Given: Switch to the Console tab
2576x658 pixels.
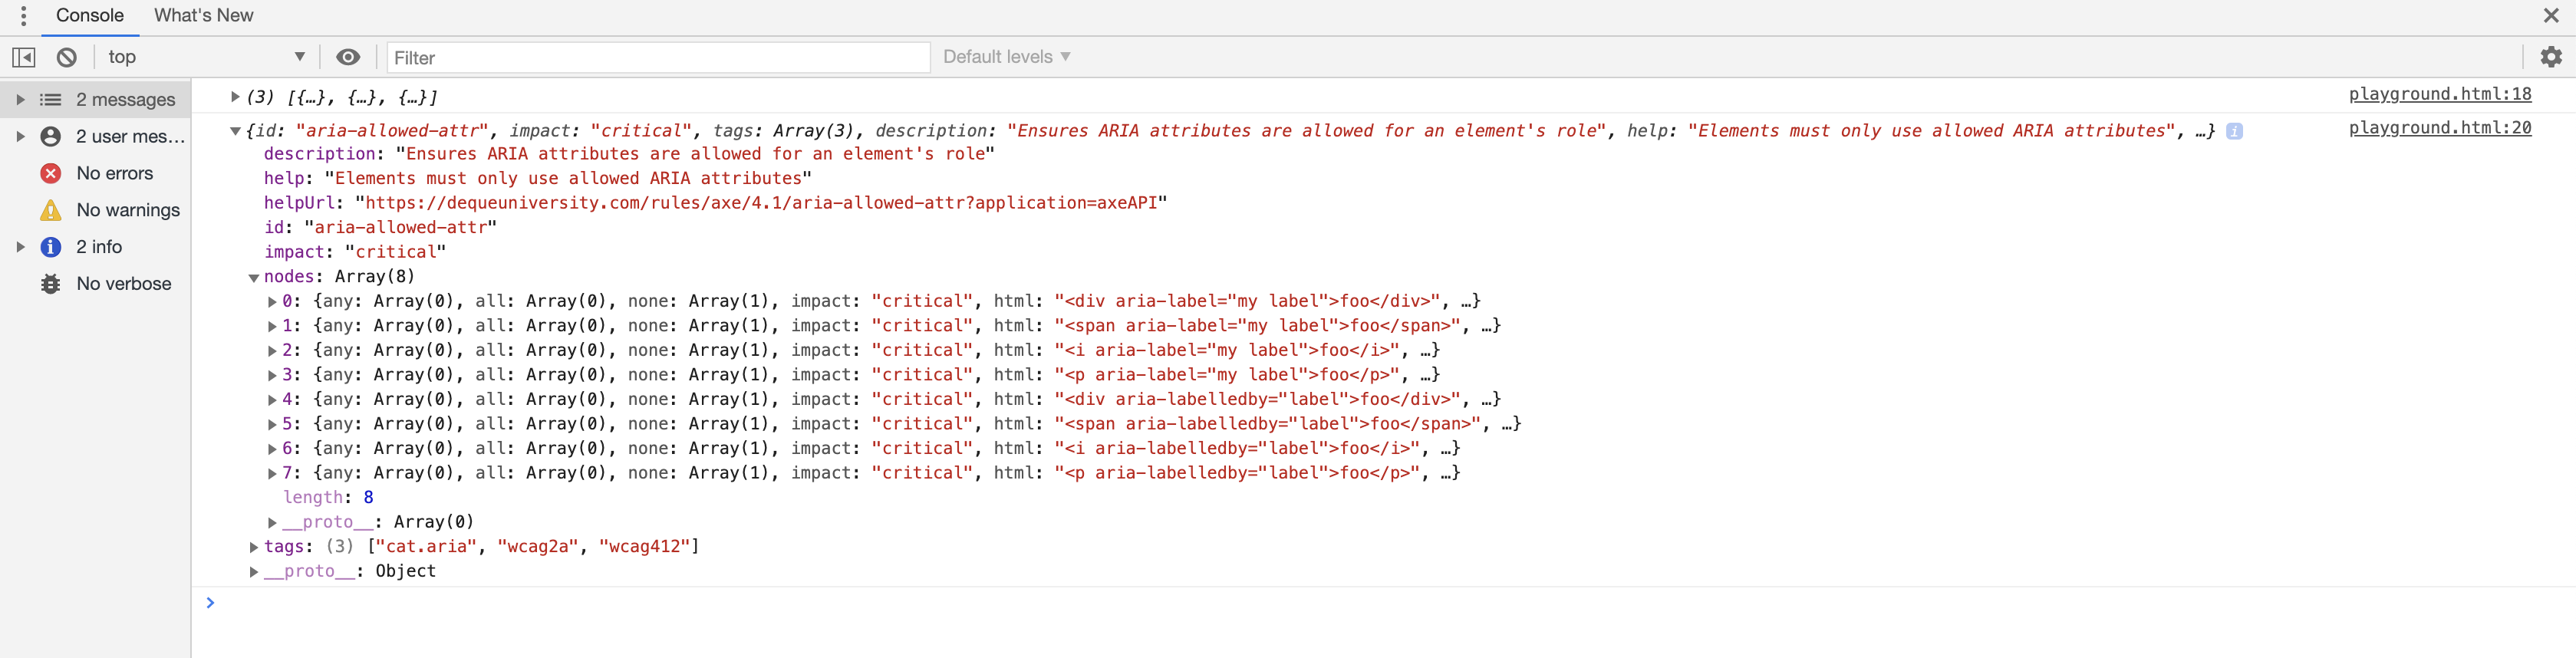Looking at the screenshot, I should coord(90,16).
